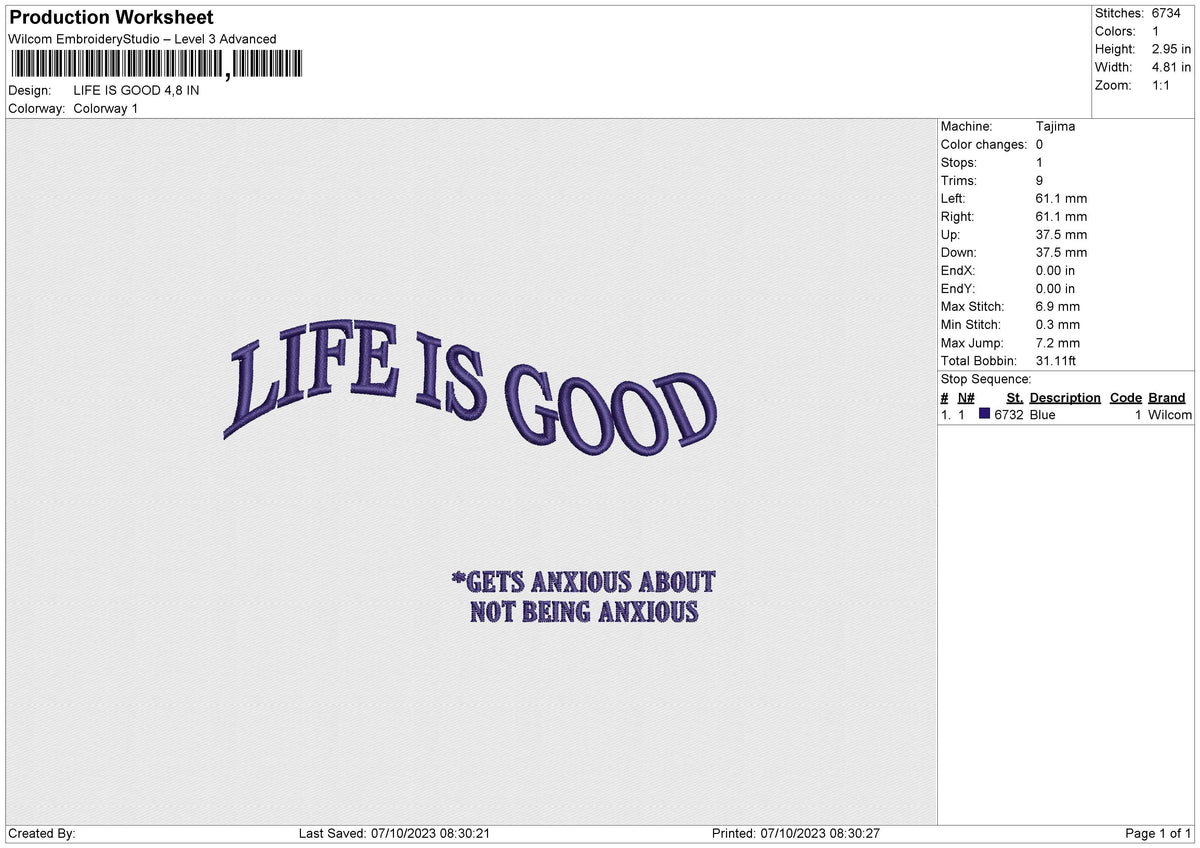
Task: Select the Color changes value 0
Action: point(1040,144)
